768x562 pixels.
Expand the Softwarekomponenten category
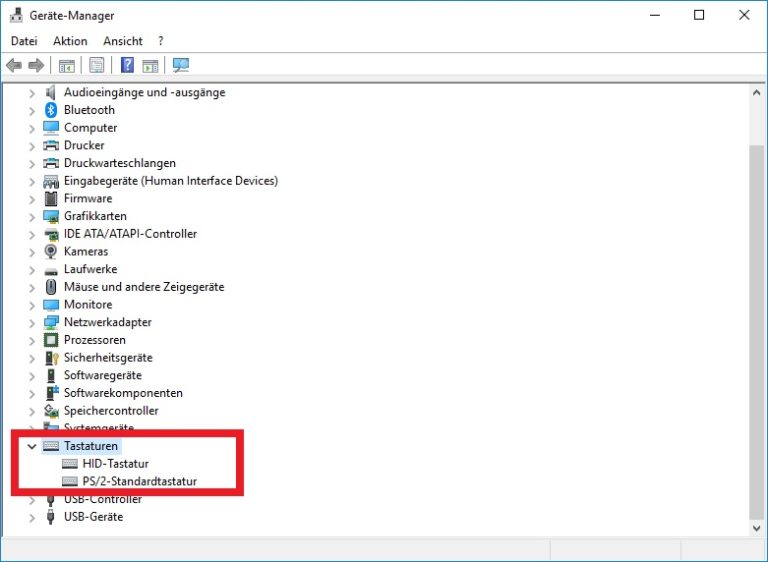32,393
